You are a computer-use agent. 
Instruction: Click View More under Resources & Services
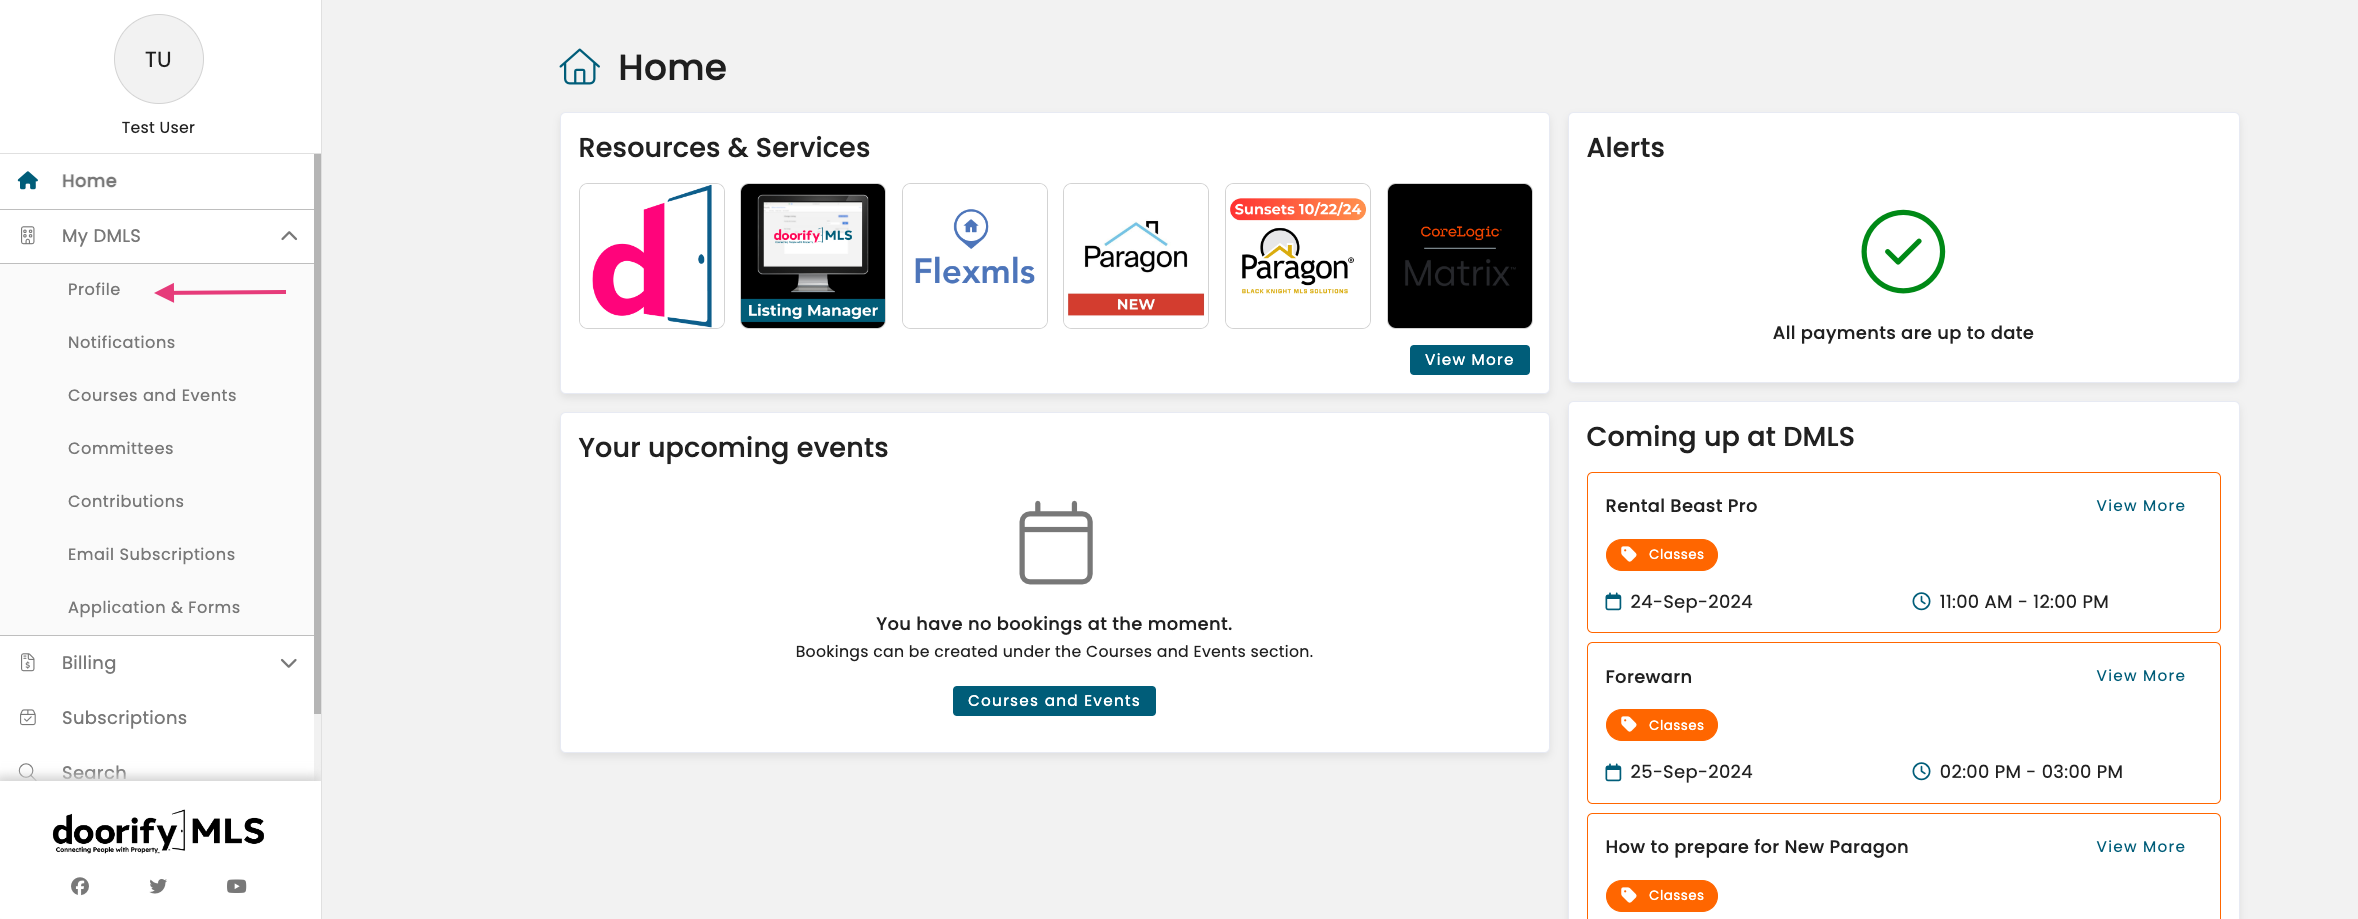coord(1469,360)
